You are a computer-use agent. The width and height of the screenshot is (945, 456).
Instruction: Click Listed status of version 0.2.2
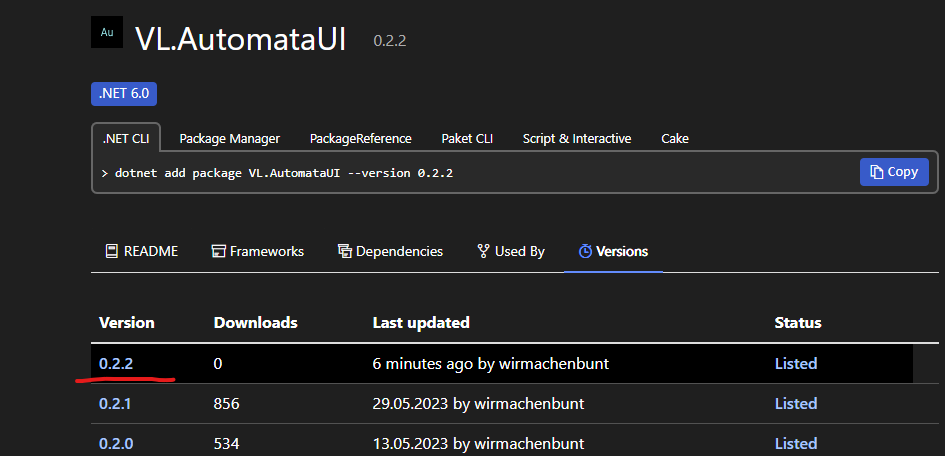coord(796,364)
